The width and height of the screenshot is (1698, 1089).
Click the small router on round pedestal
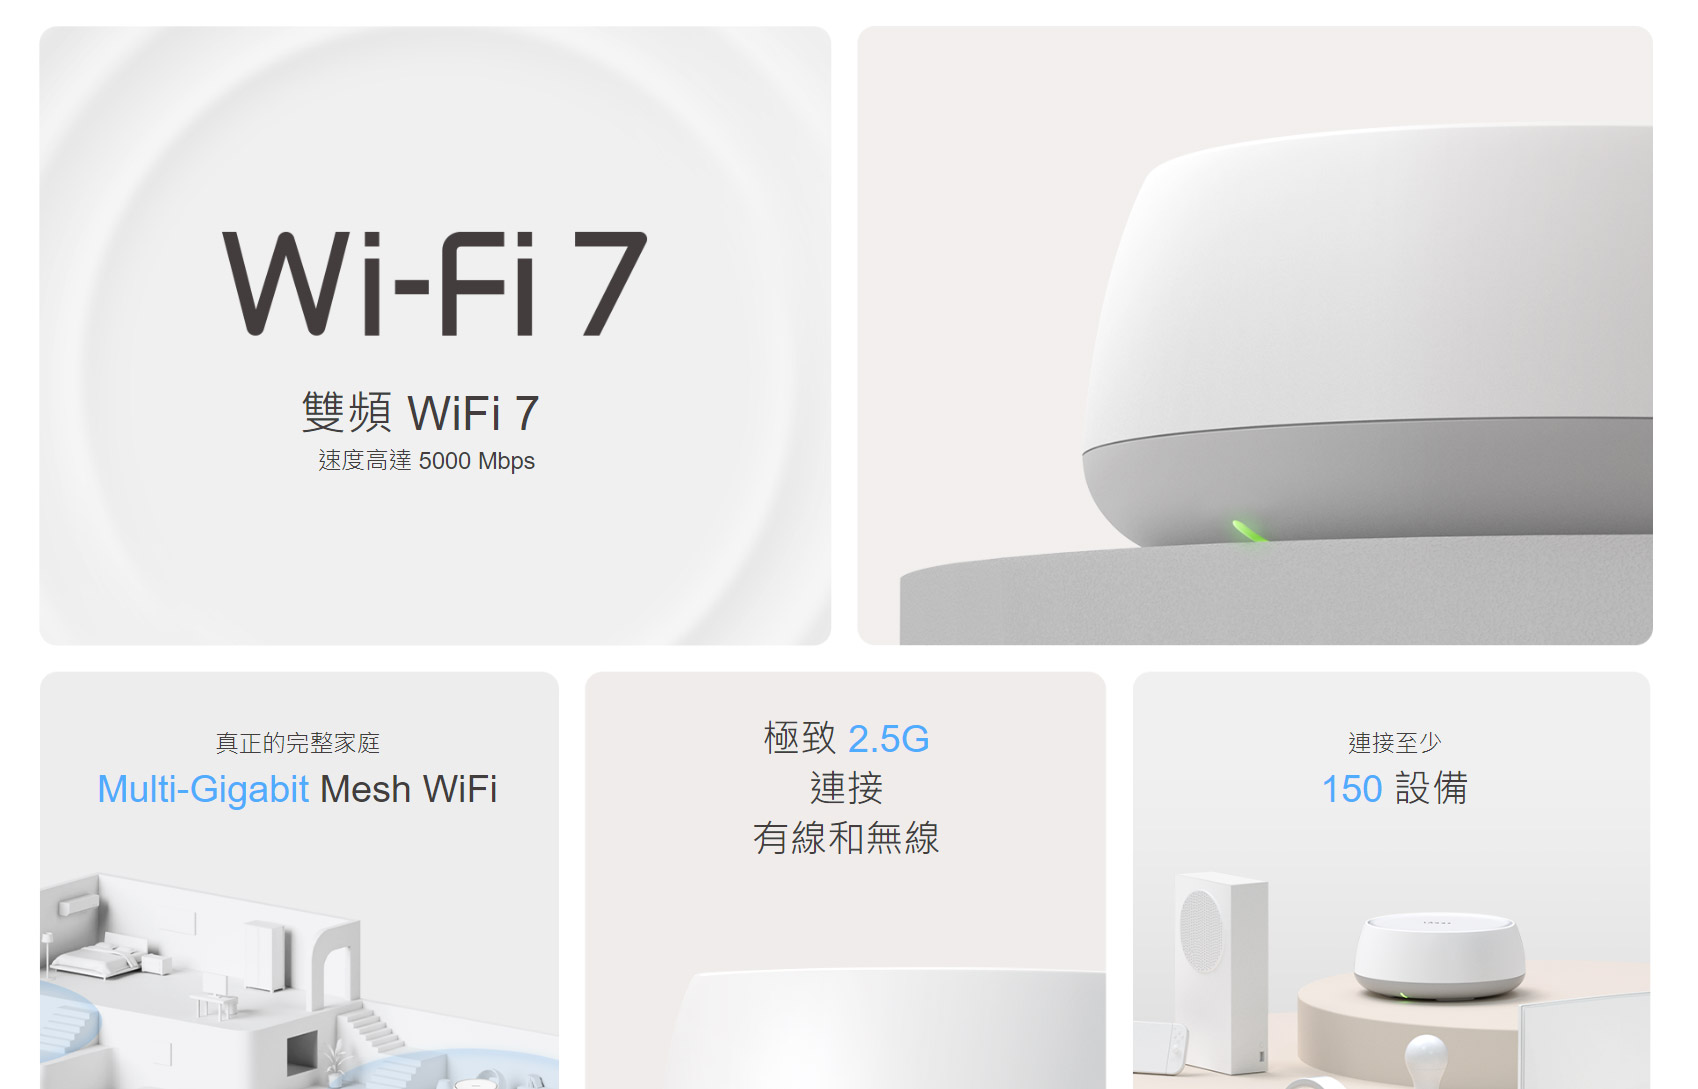pos(1440,957)
